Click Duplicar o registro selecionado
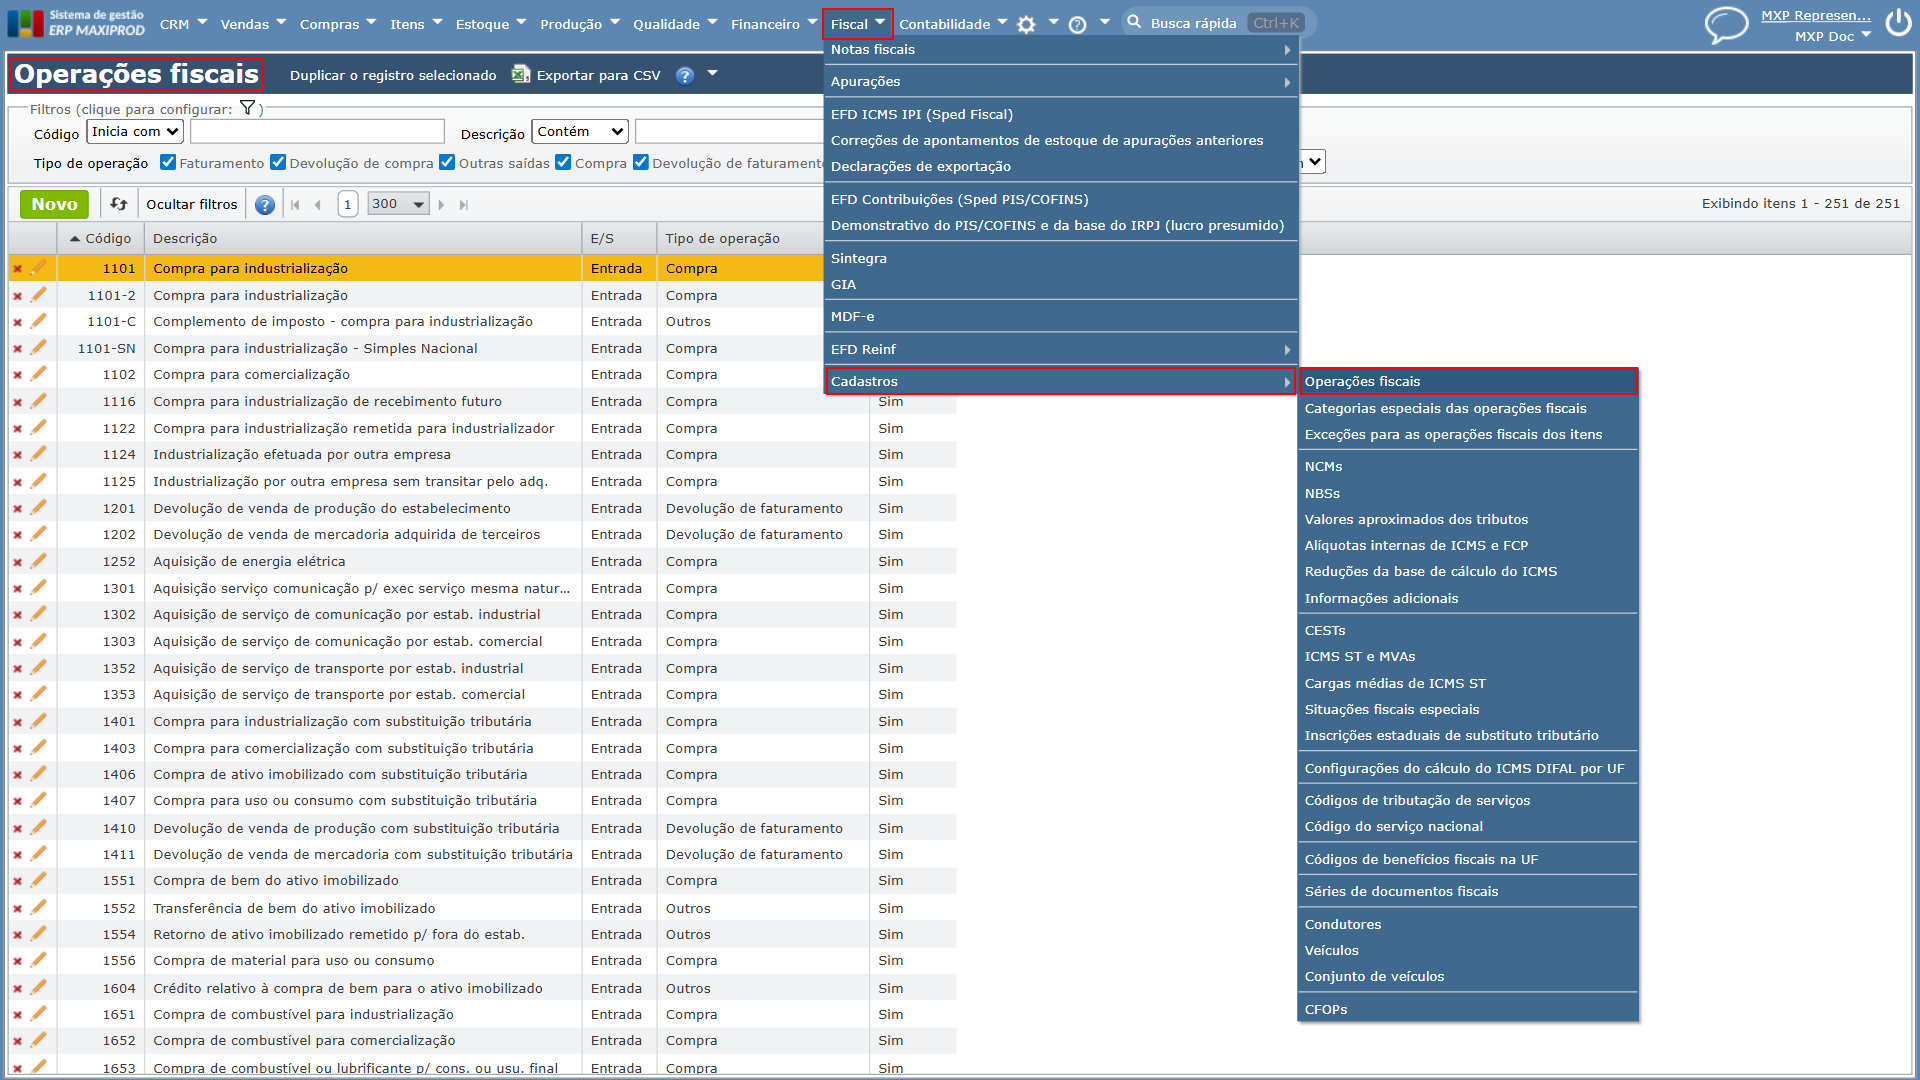 tap(393, 75)
